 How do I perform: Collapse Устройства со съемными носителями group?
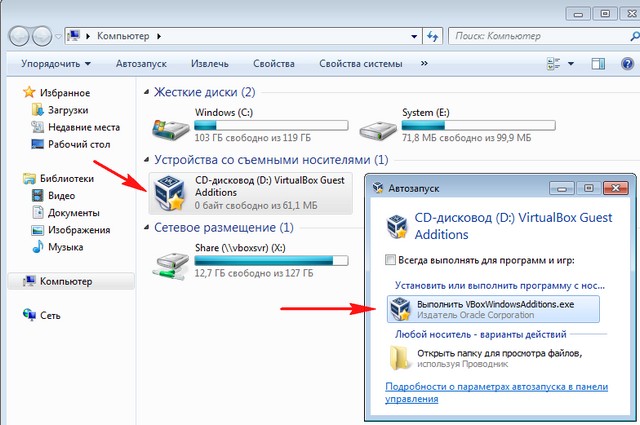tap(147, 160)
